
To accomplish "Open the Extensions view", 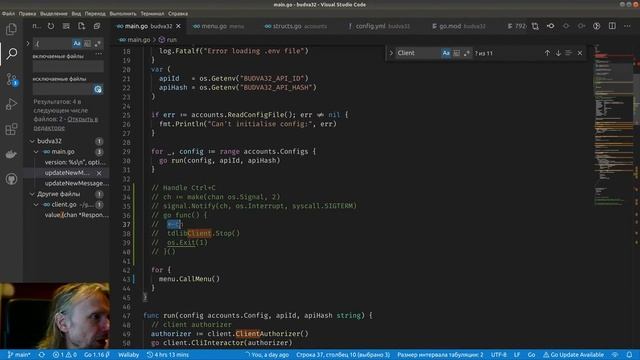I will click(x=11, y=129).
